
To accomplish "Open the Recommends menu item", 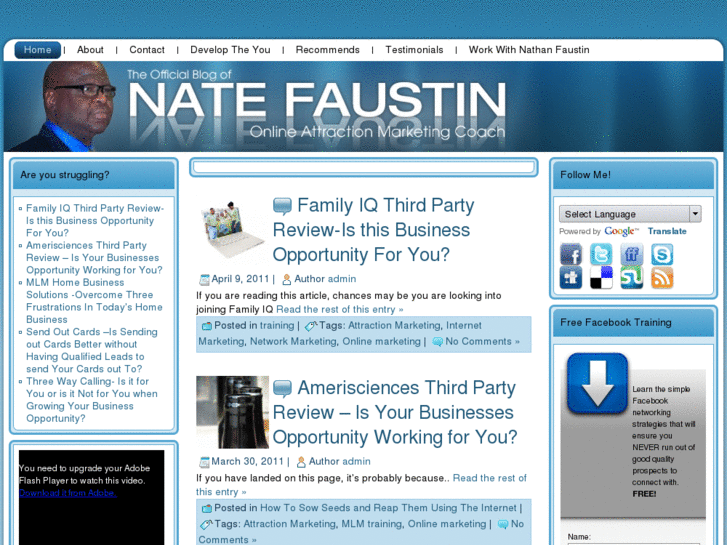I will tap(327, 50).
